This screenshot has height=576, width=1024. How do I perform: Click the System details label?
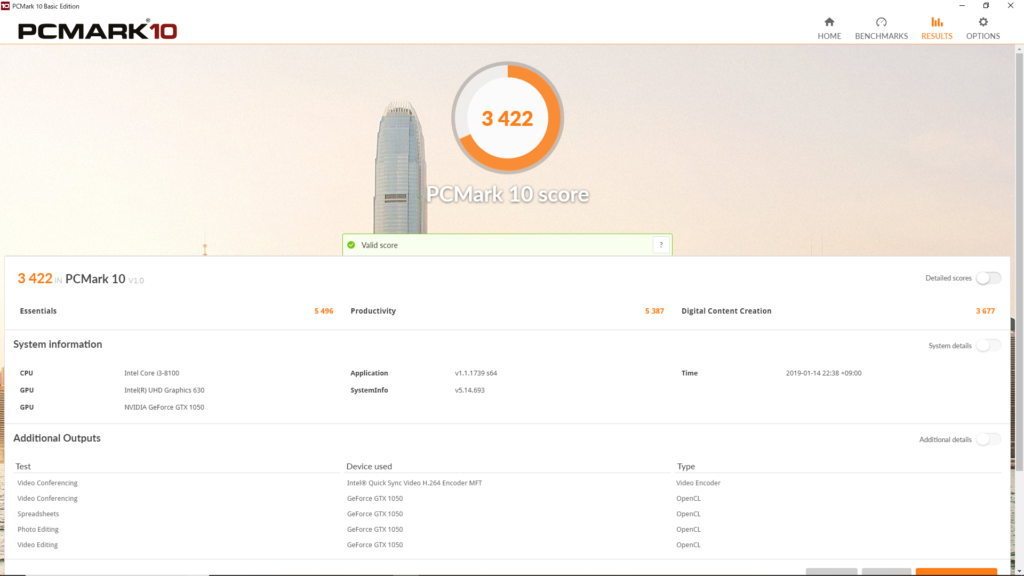pyautogui.click(x=950, y=345)
